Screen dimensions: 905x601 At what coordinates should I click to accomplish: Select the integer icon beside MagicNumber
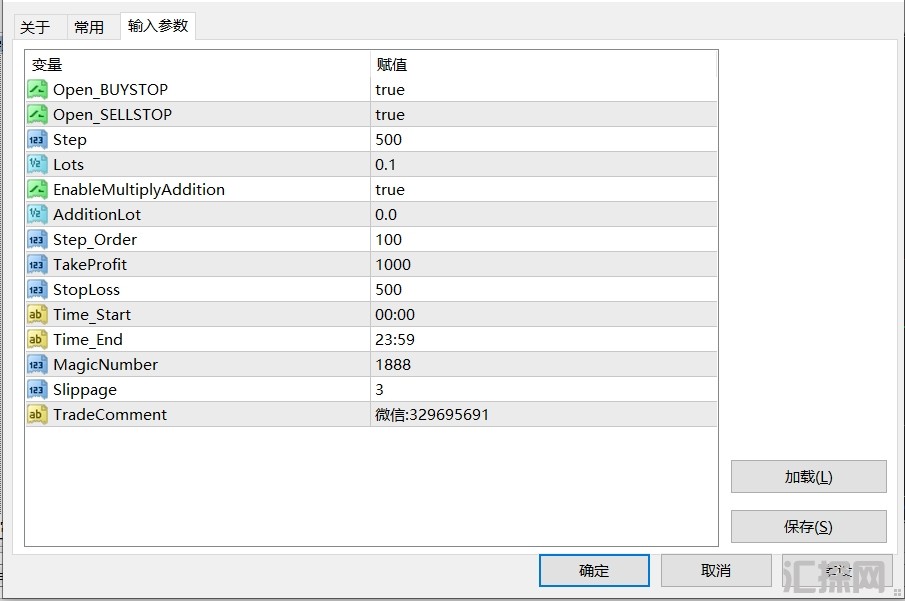point(37,365)
